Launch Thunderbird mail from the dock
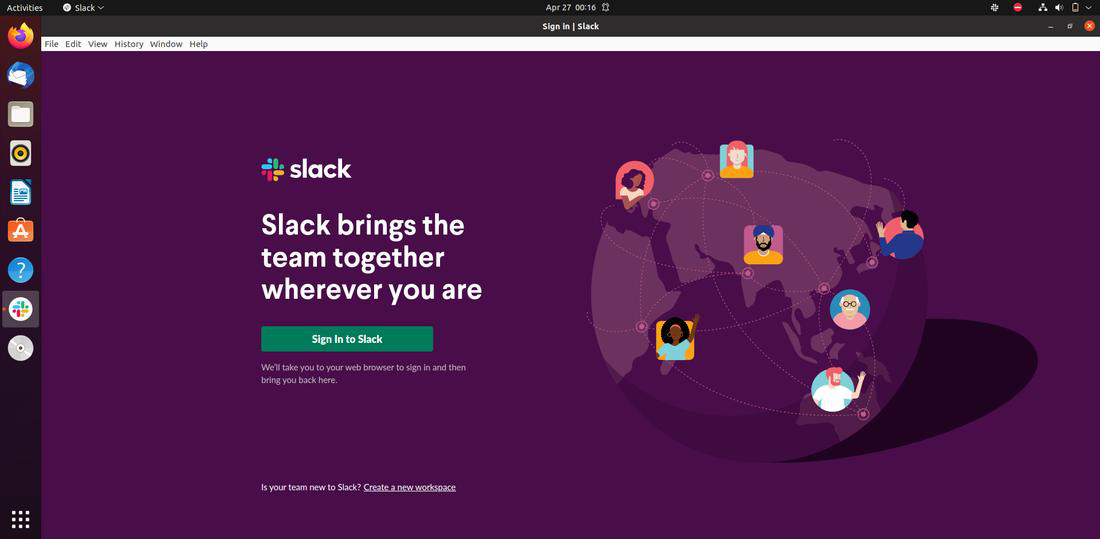The height and width of the screenshot is (539, 1100). pos(20,74)
